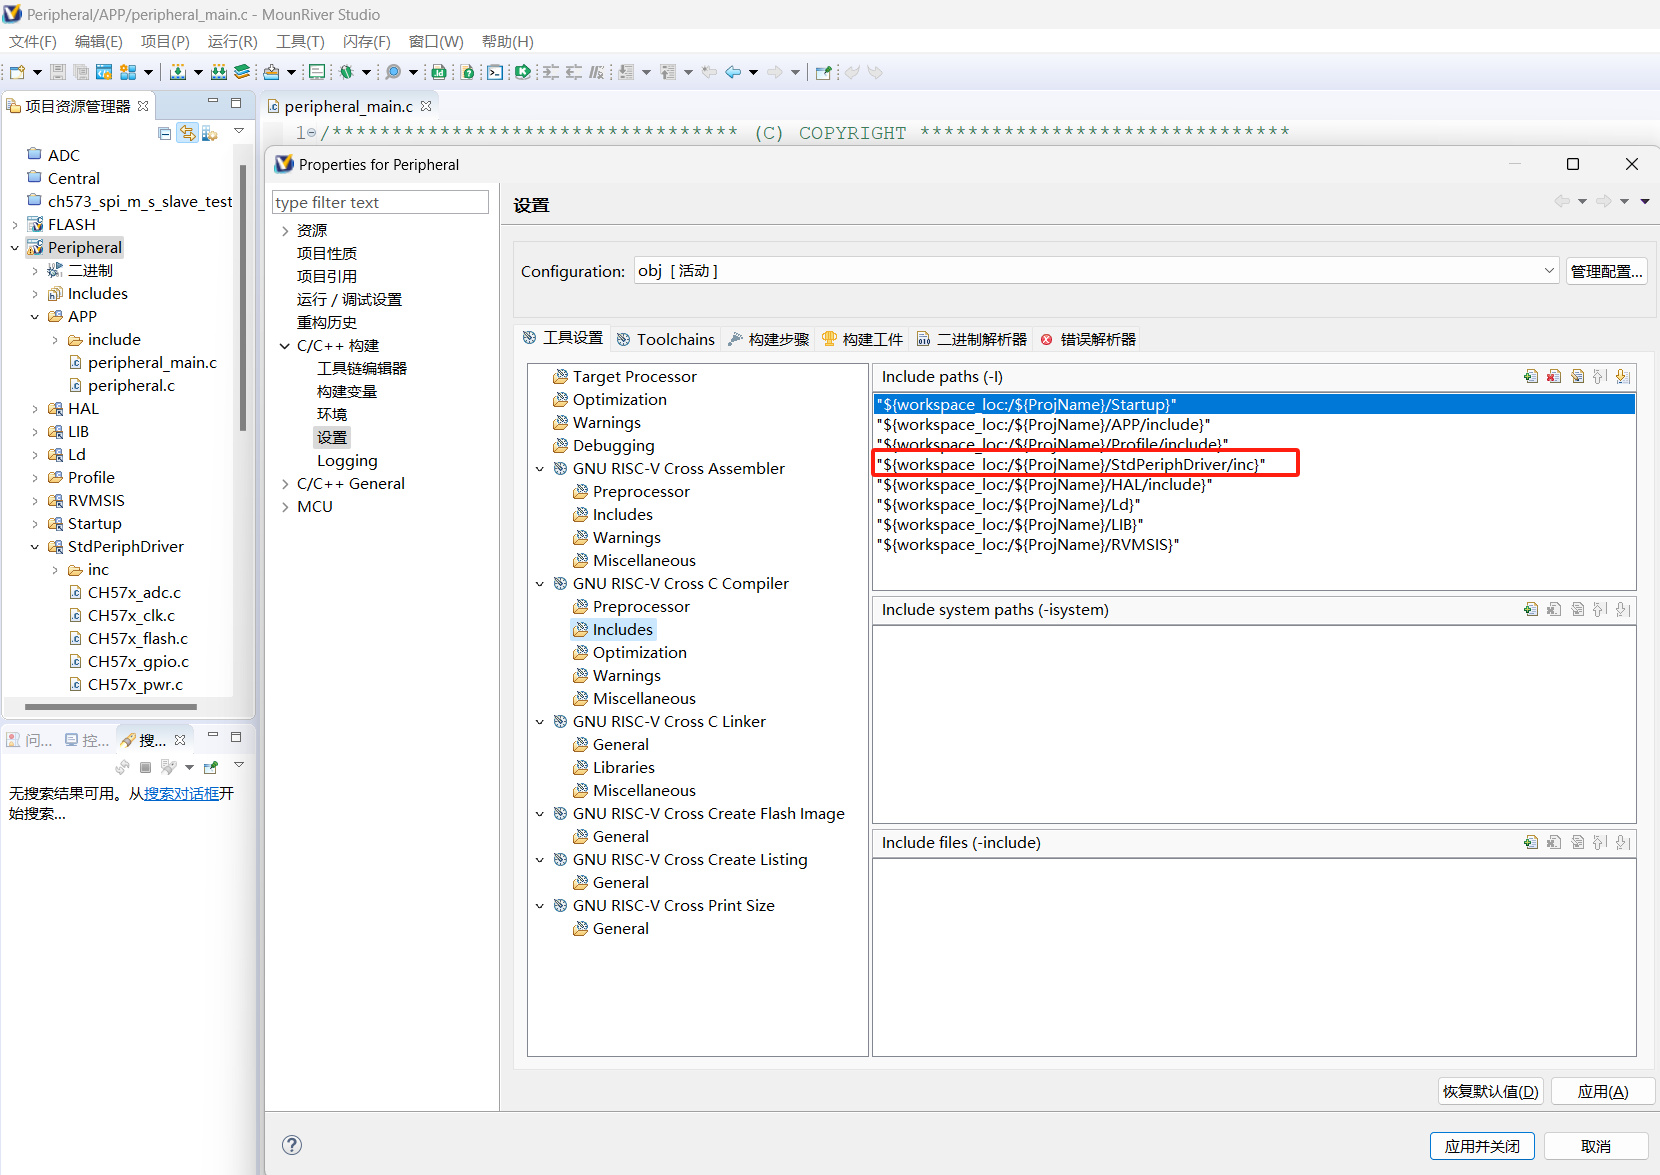Minimize the project explorer panel
The height and width of the screenshot is (1175, 1660).
tap(212, 102)
